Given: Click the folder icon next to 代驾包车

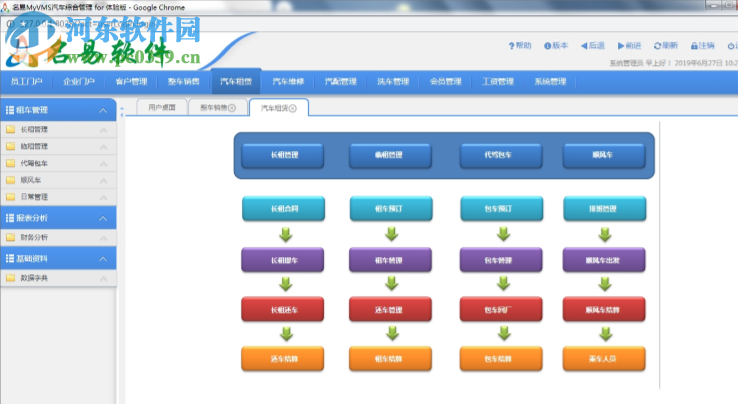Looking at the screenshot, I should pyautogui.click(x=10, y=163).
